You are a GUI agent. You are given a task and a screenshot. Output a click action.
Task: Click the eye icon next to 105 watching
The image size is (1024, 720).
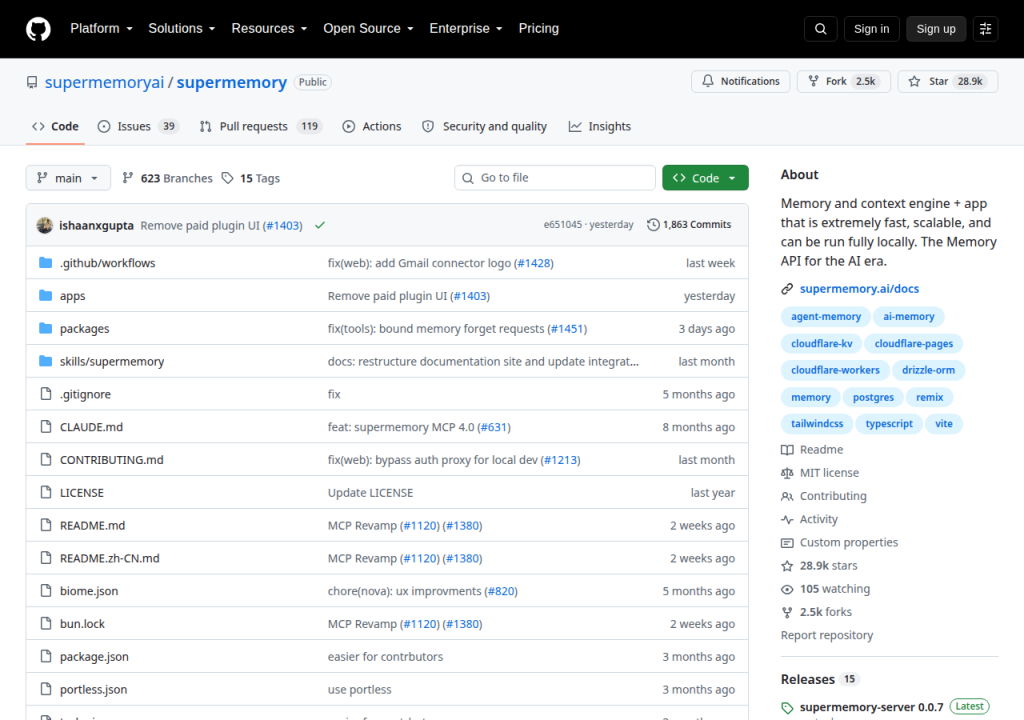coord(787,589)
